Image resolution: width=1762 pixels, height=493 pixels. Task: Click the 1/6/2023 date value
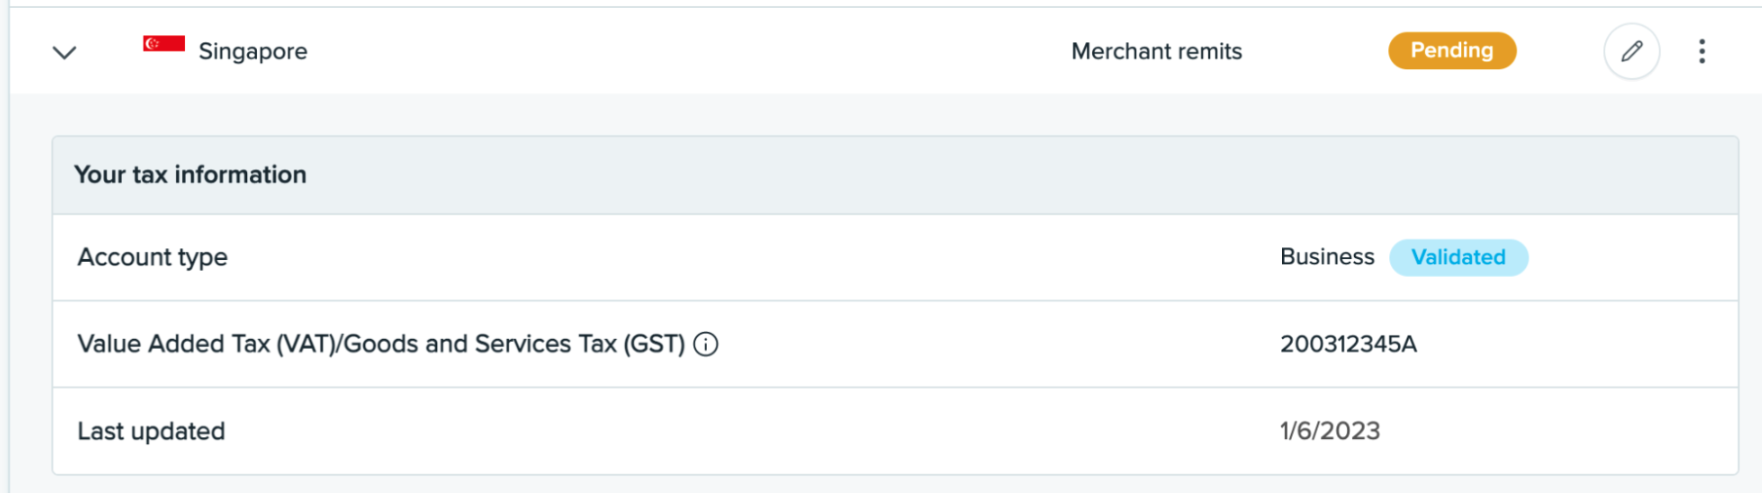1329,431
